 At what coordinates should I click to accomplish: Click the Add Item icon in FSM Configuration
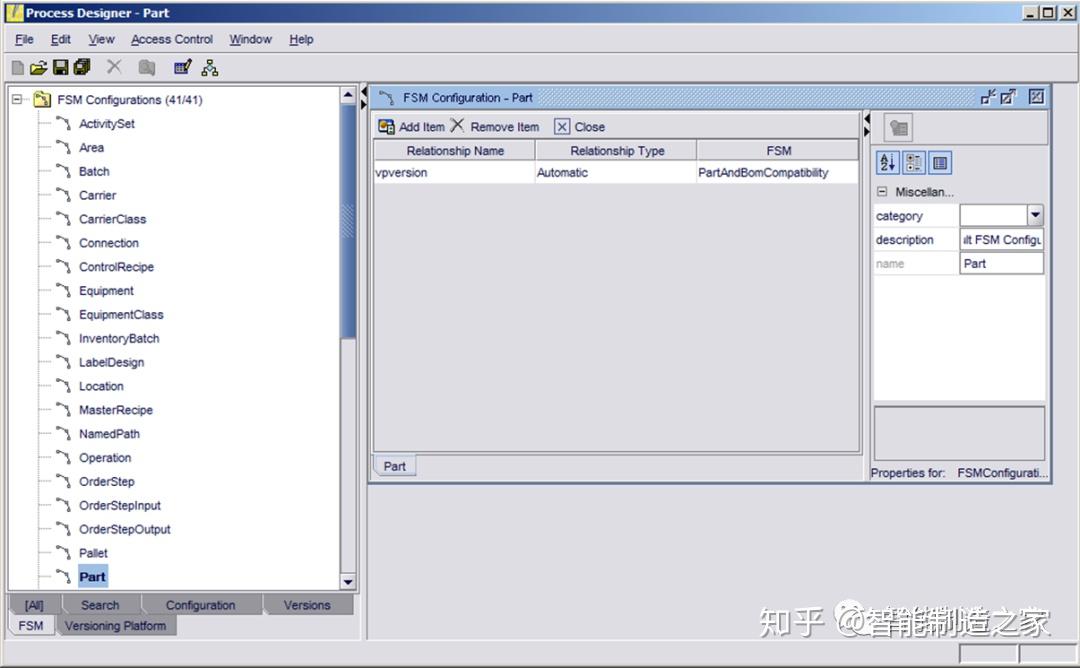pos(385,127)
